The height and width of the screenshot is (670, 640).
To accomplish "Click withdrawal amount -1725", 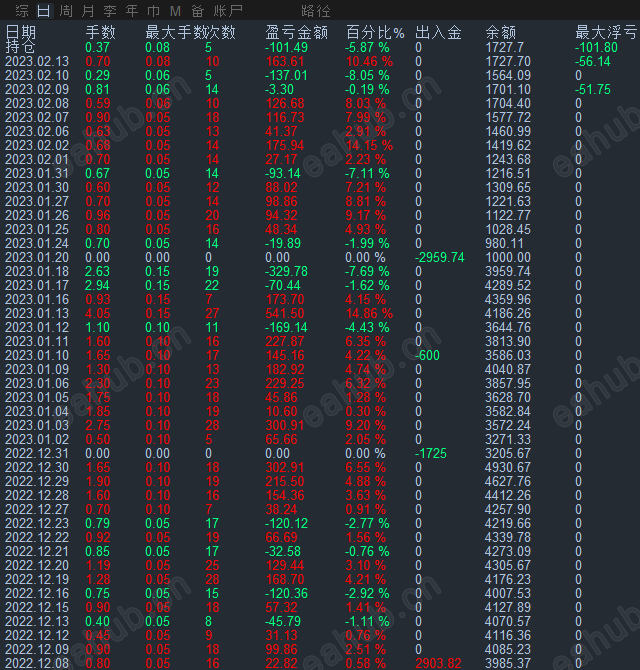I will [x=431, y=453].
